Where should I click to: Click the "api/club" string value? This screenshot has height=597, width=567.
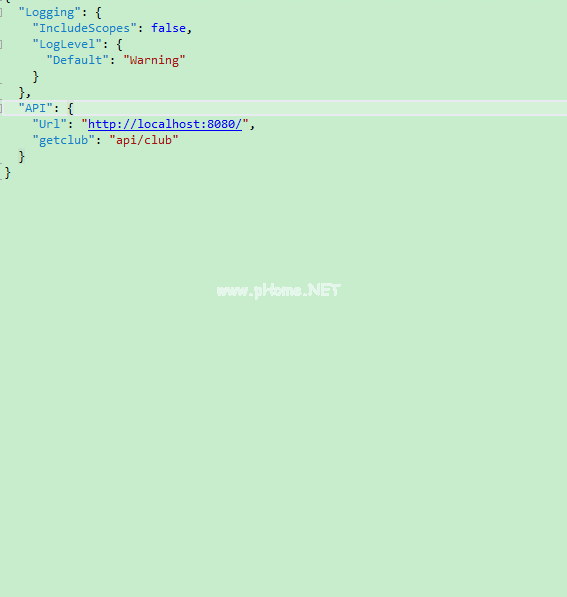pos(144,140)
